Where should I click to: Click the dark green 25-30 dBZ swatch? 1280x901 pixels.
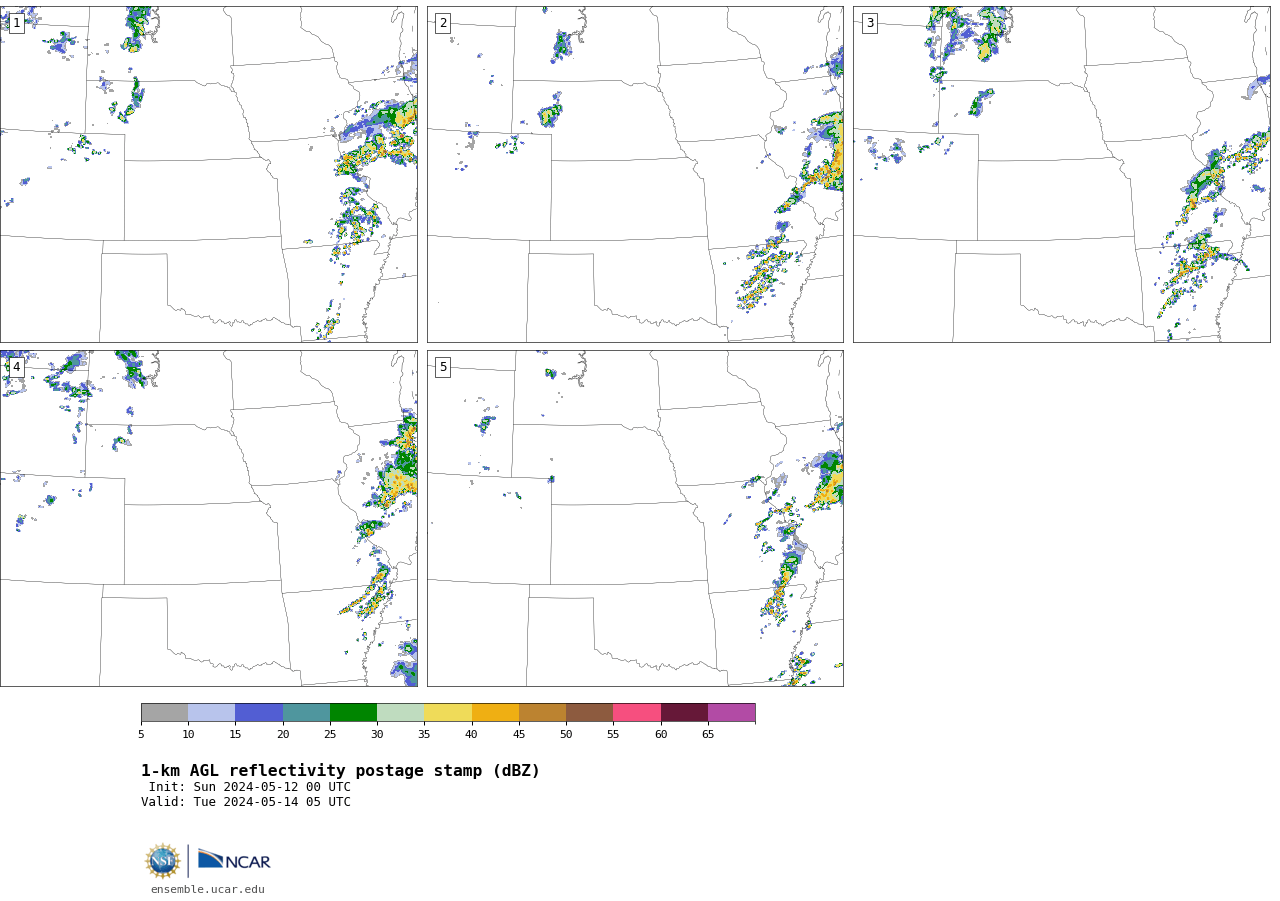[x=353, y=713]
